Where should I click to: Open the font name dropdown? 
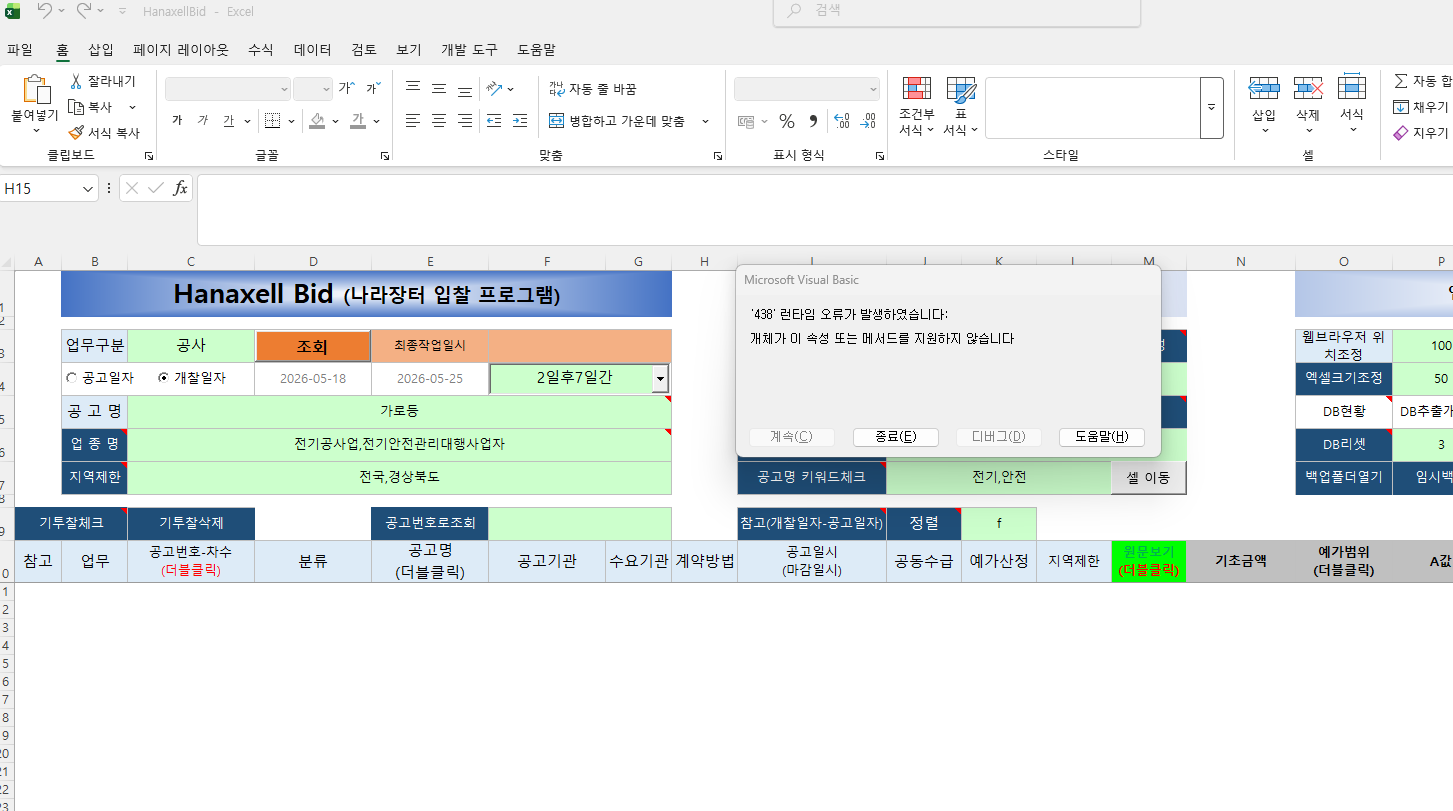[x=284, y=89]
